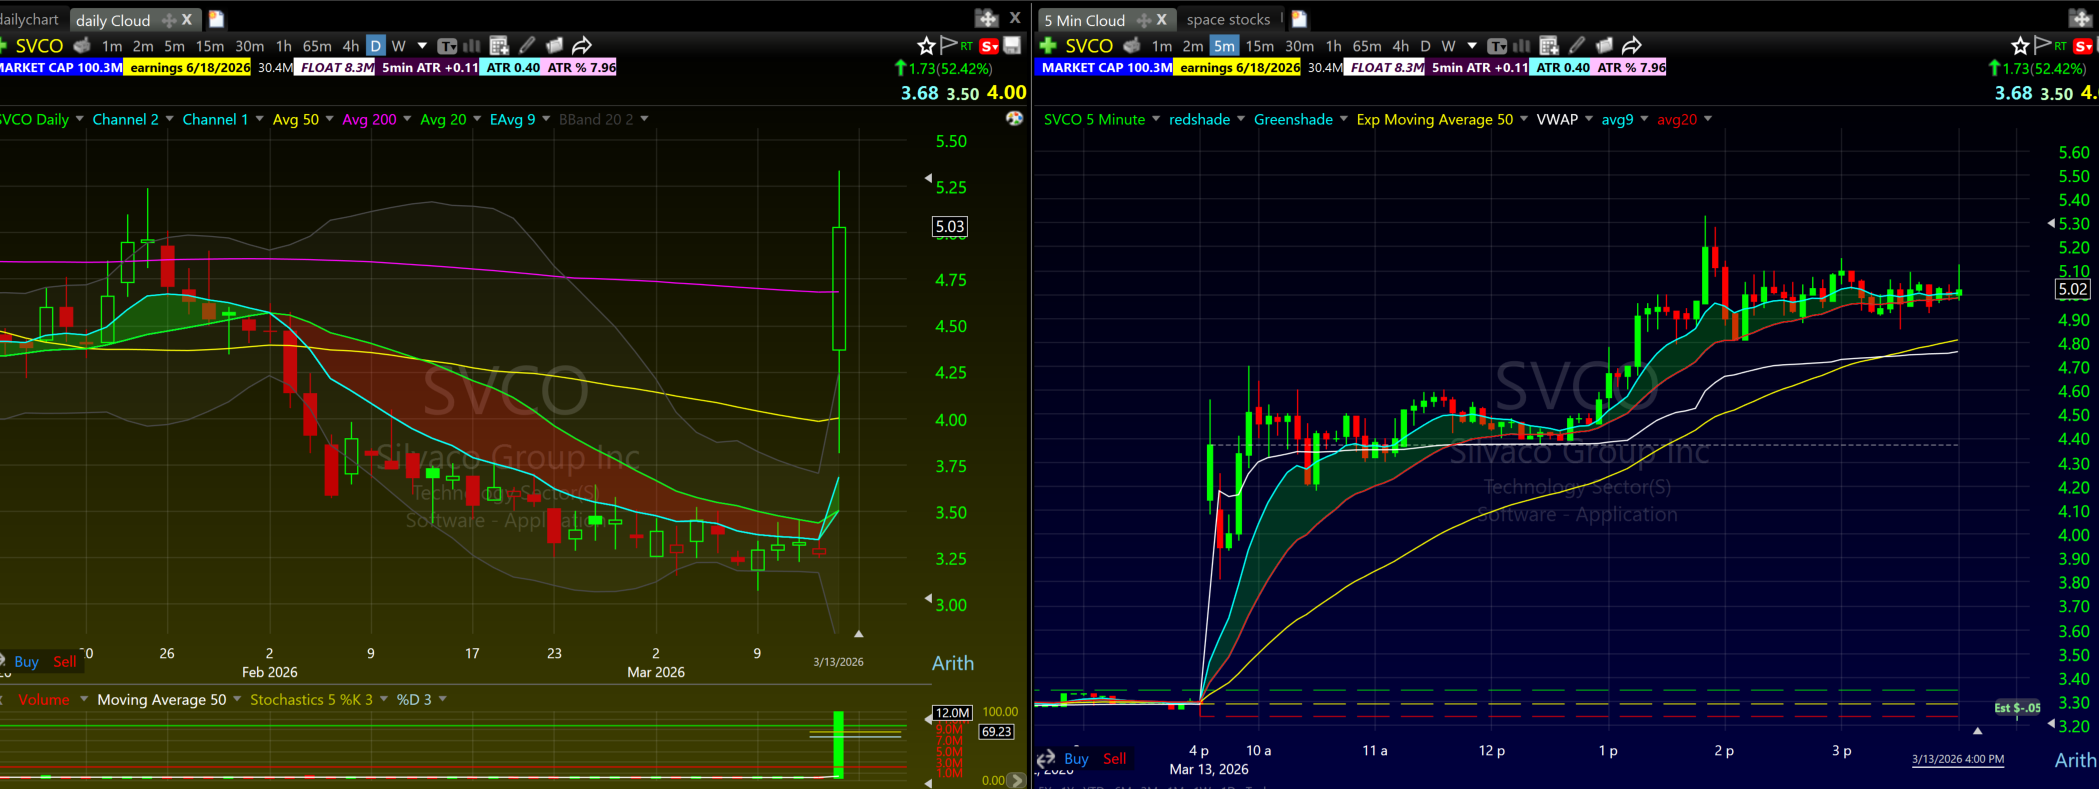Viewport: 2099px width, 789px height.
Task: Select 5m timeframe in right chart
Action: (x=1224, y=46)
